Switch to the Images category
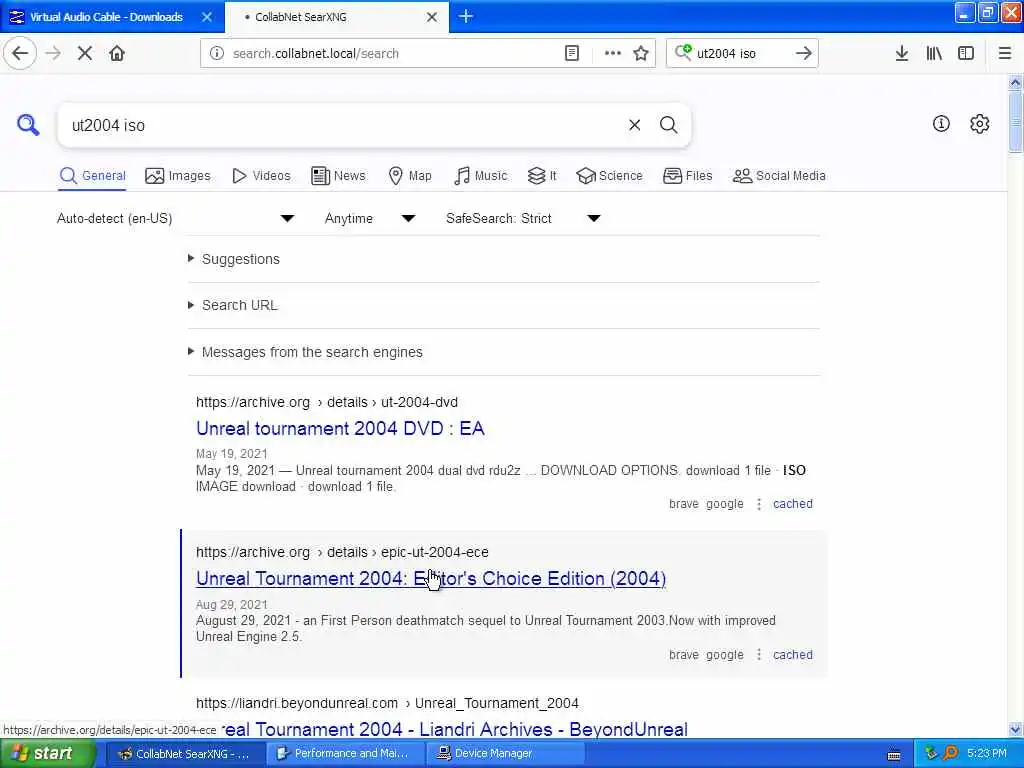This screenshot has width=1024, height=768. coord(178,176)
